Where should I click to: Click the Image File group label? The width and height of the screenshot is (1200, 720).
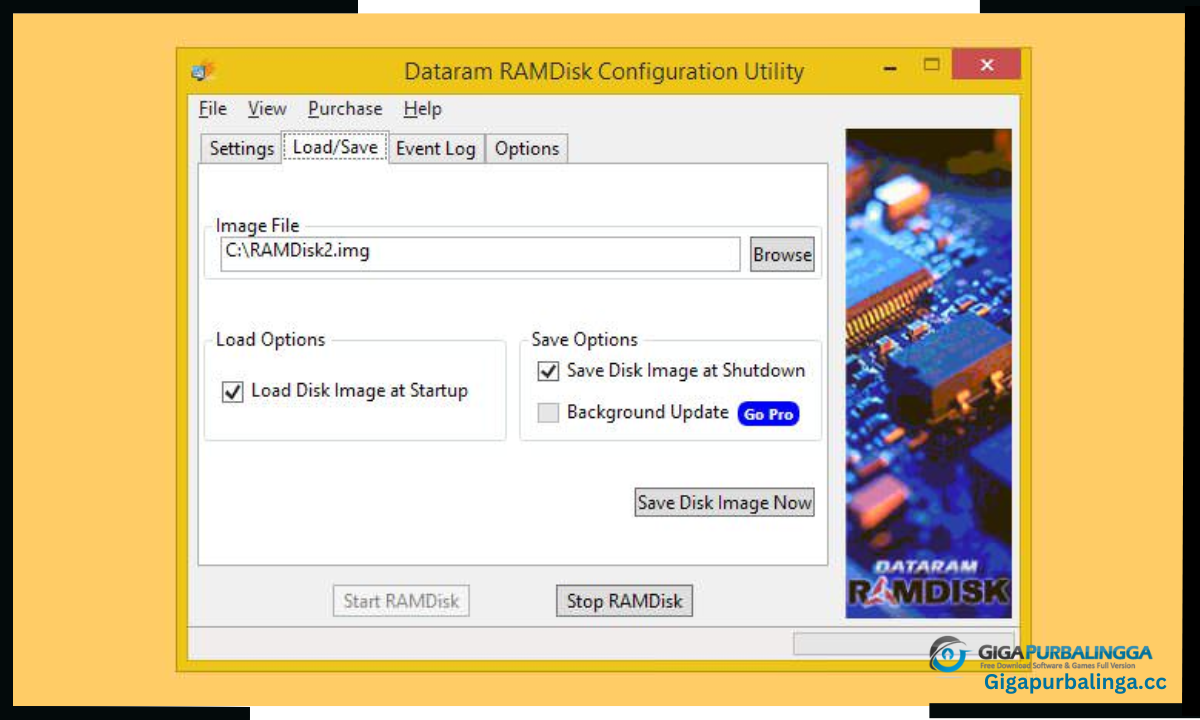[x=258, y=226]
